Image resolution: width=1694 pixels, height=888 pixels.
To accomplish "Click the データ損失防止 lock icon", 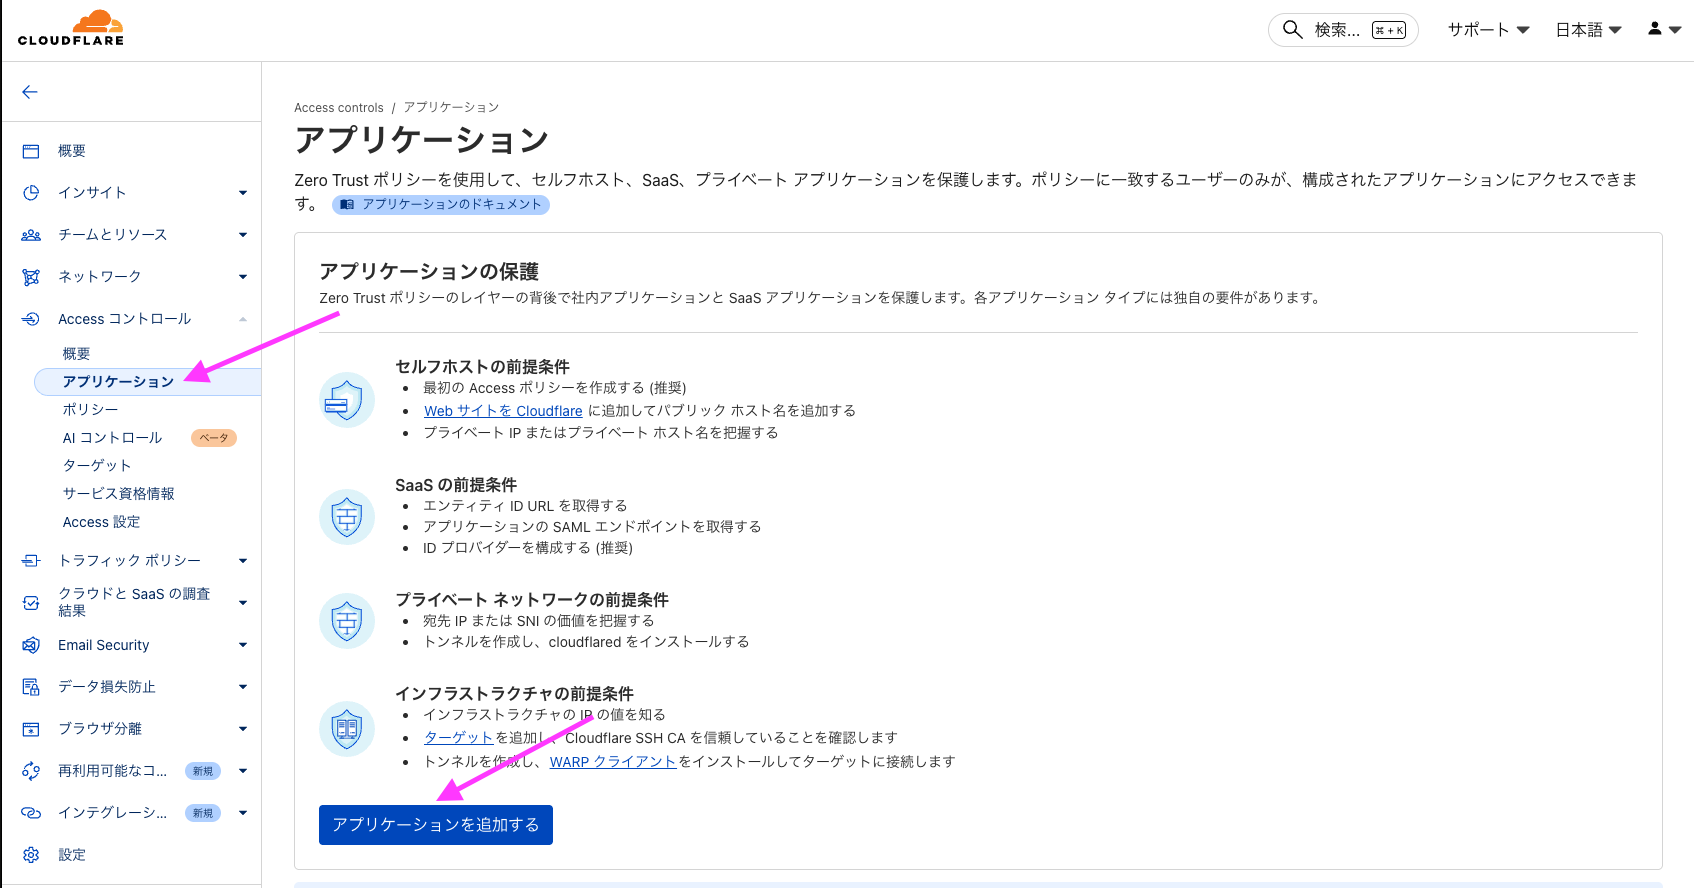I will point(31,687).
